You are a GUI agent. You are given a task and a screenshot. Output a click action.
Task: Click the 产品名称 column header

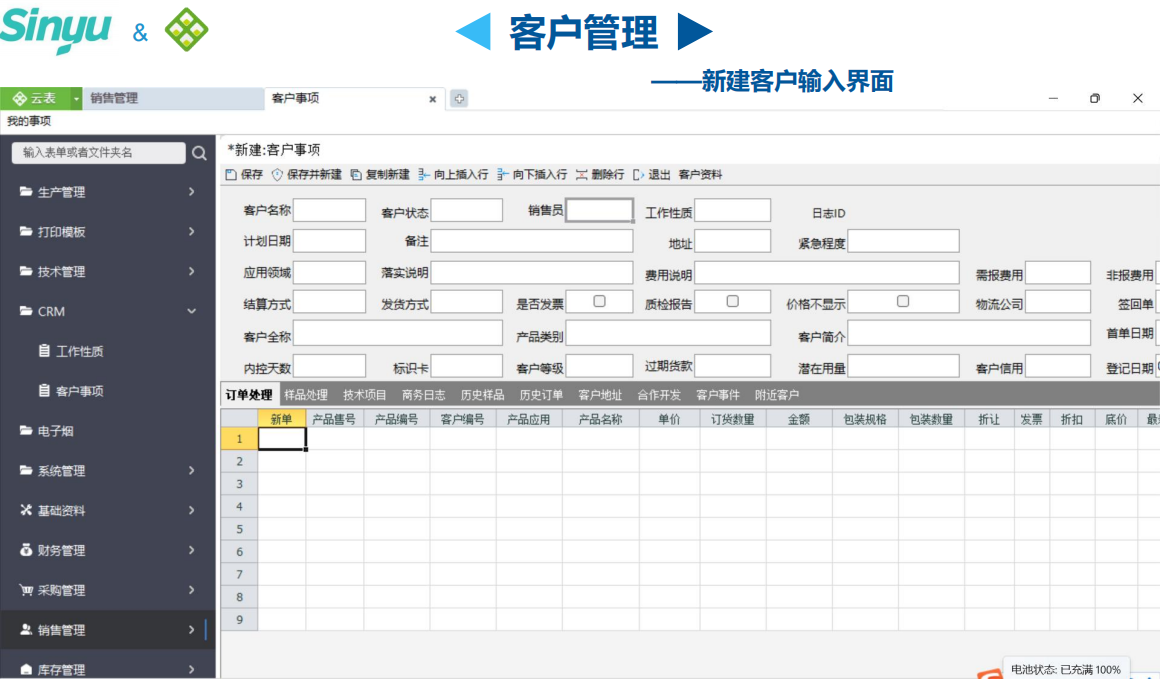(601, 419)
